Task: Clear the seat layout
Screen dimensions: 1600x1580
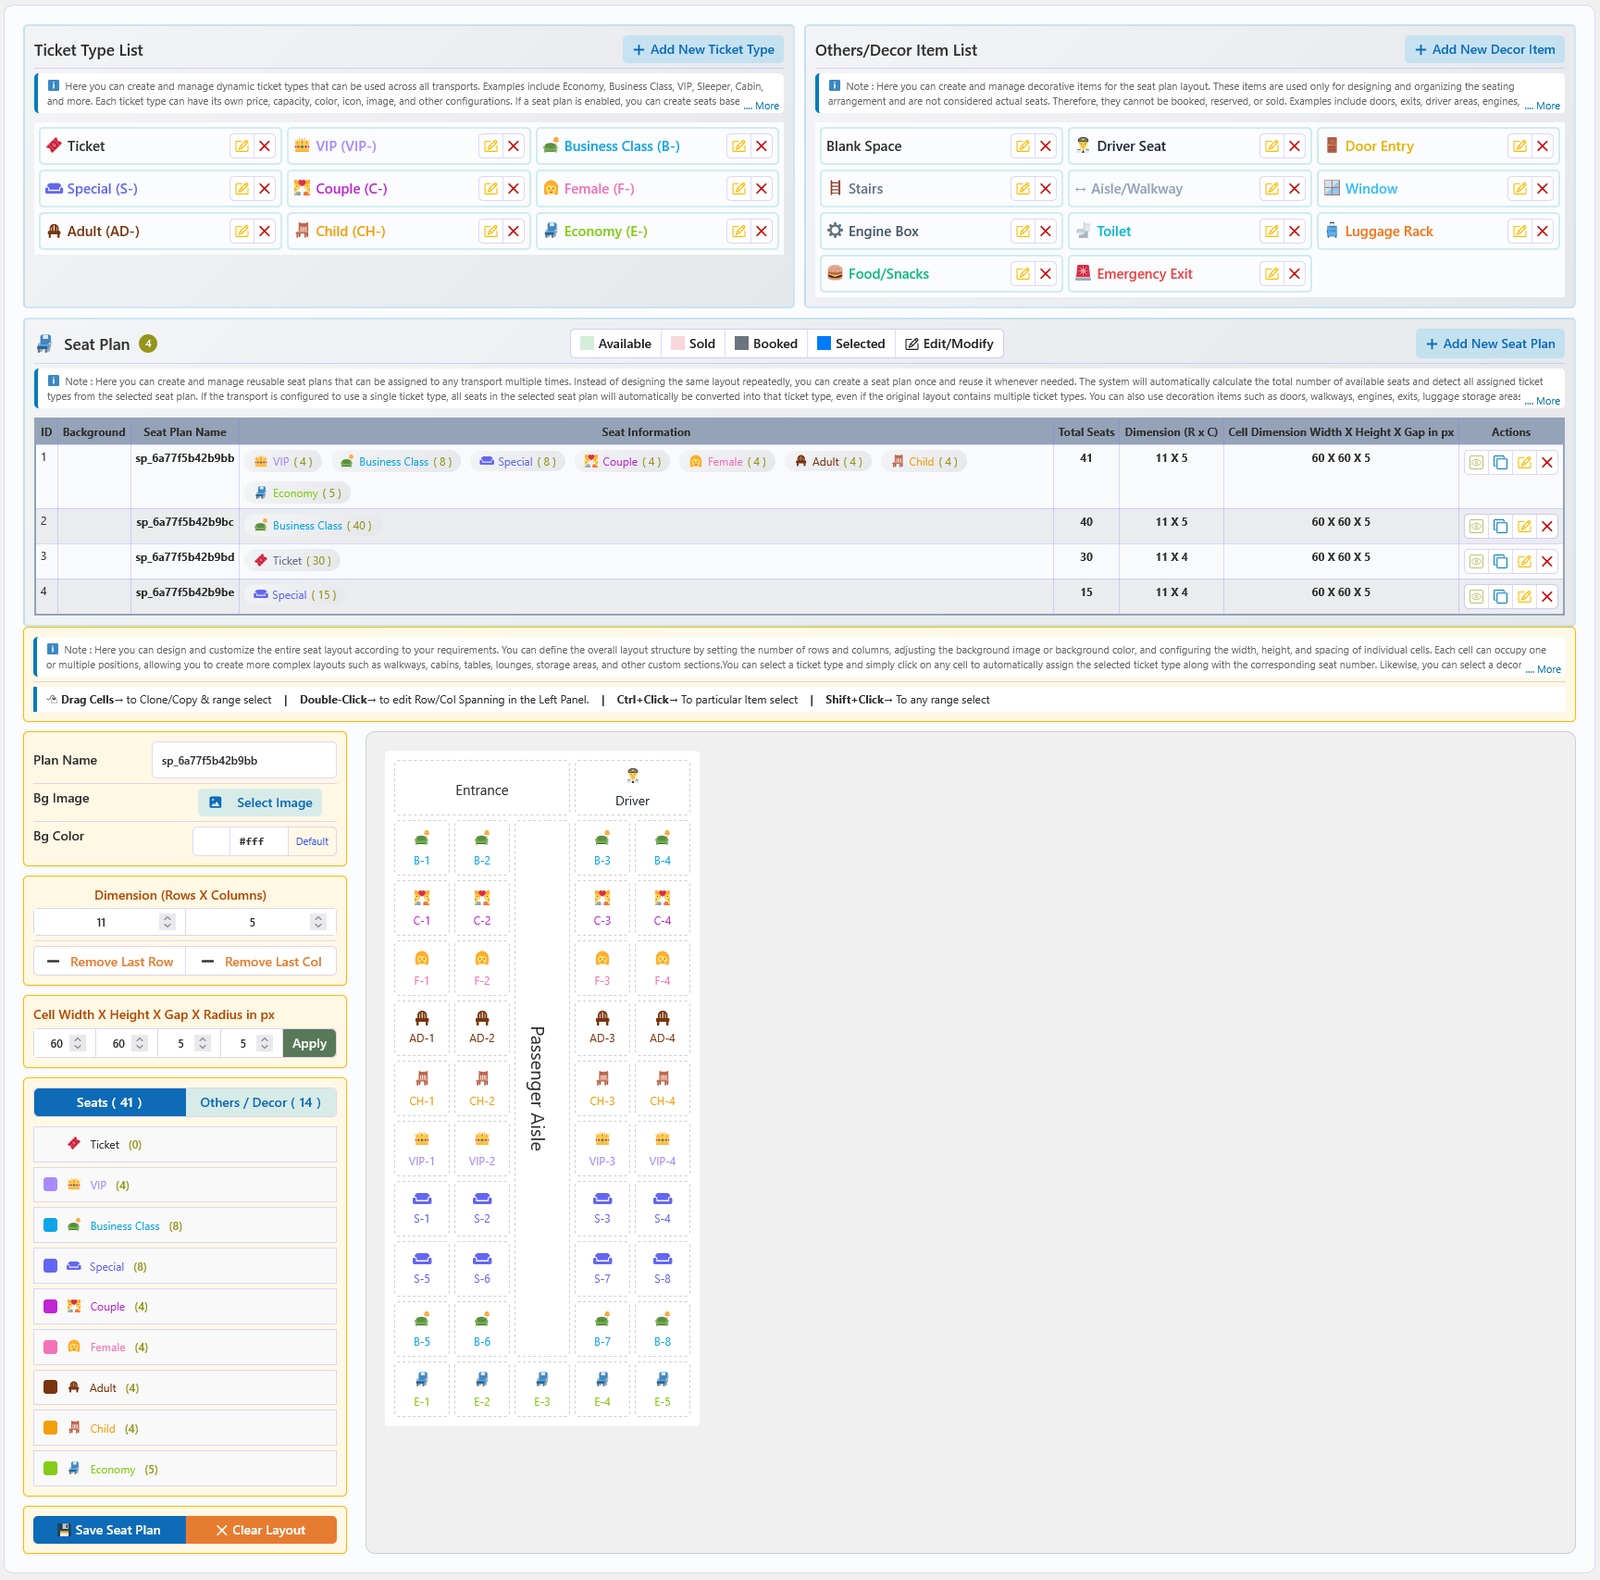Action: [261, 1530]
